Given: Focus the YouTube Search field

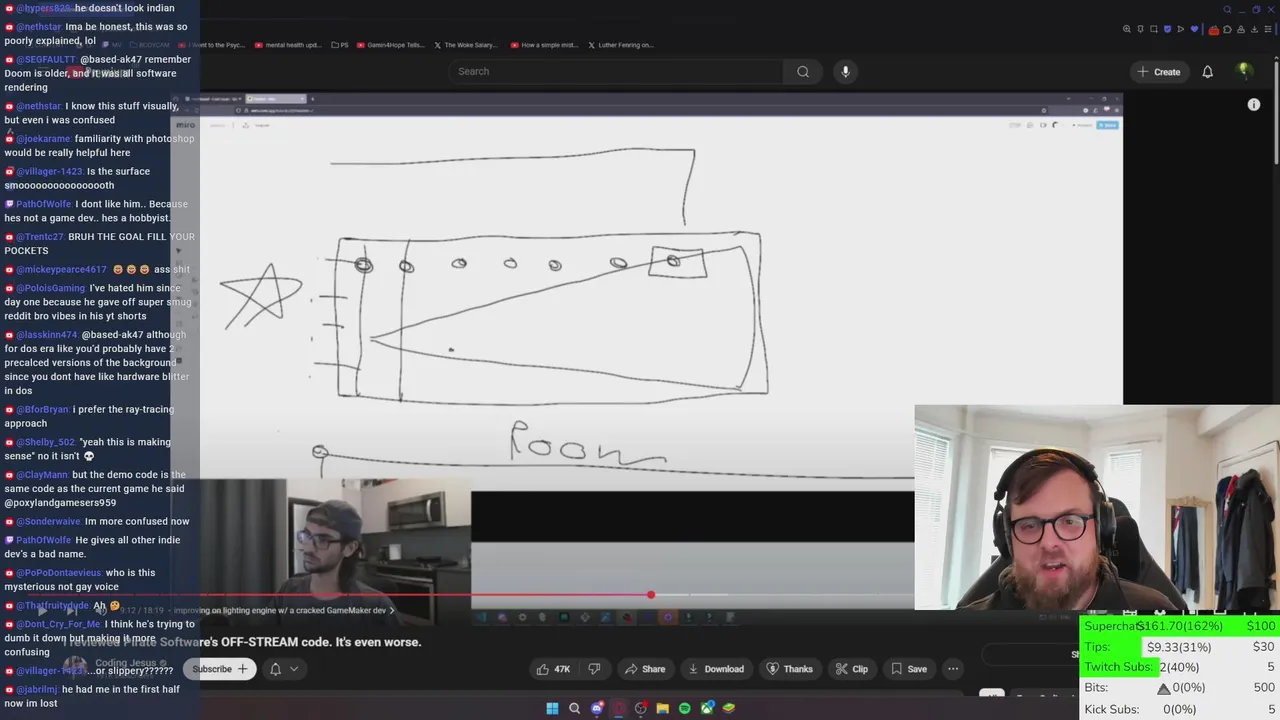Looking at the screenshot, I should 615,71.
